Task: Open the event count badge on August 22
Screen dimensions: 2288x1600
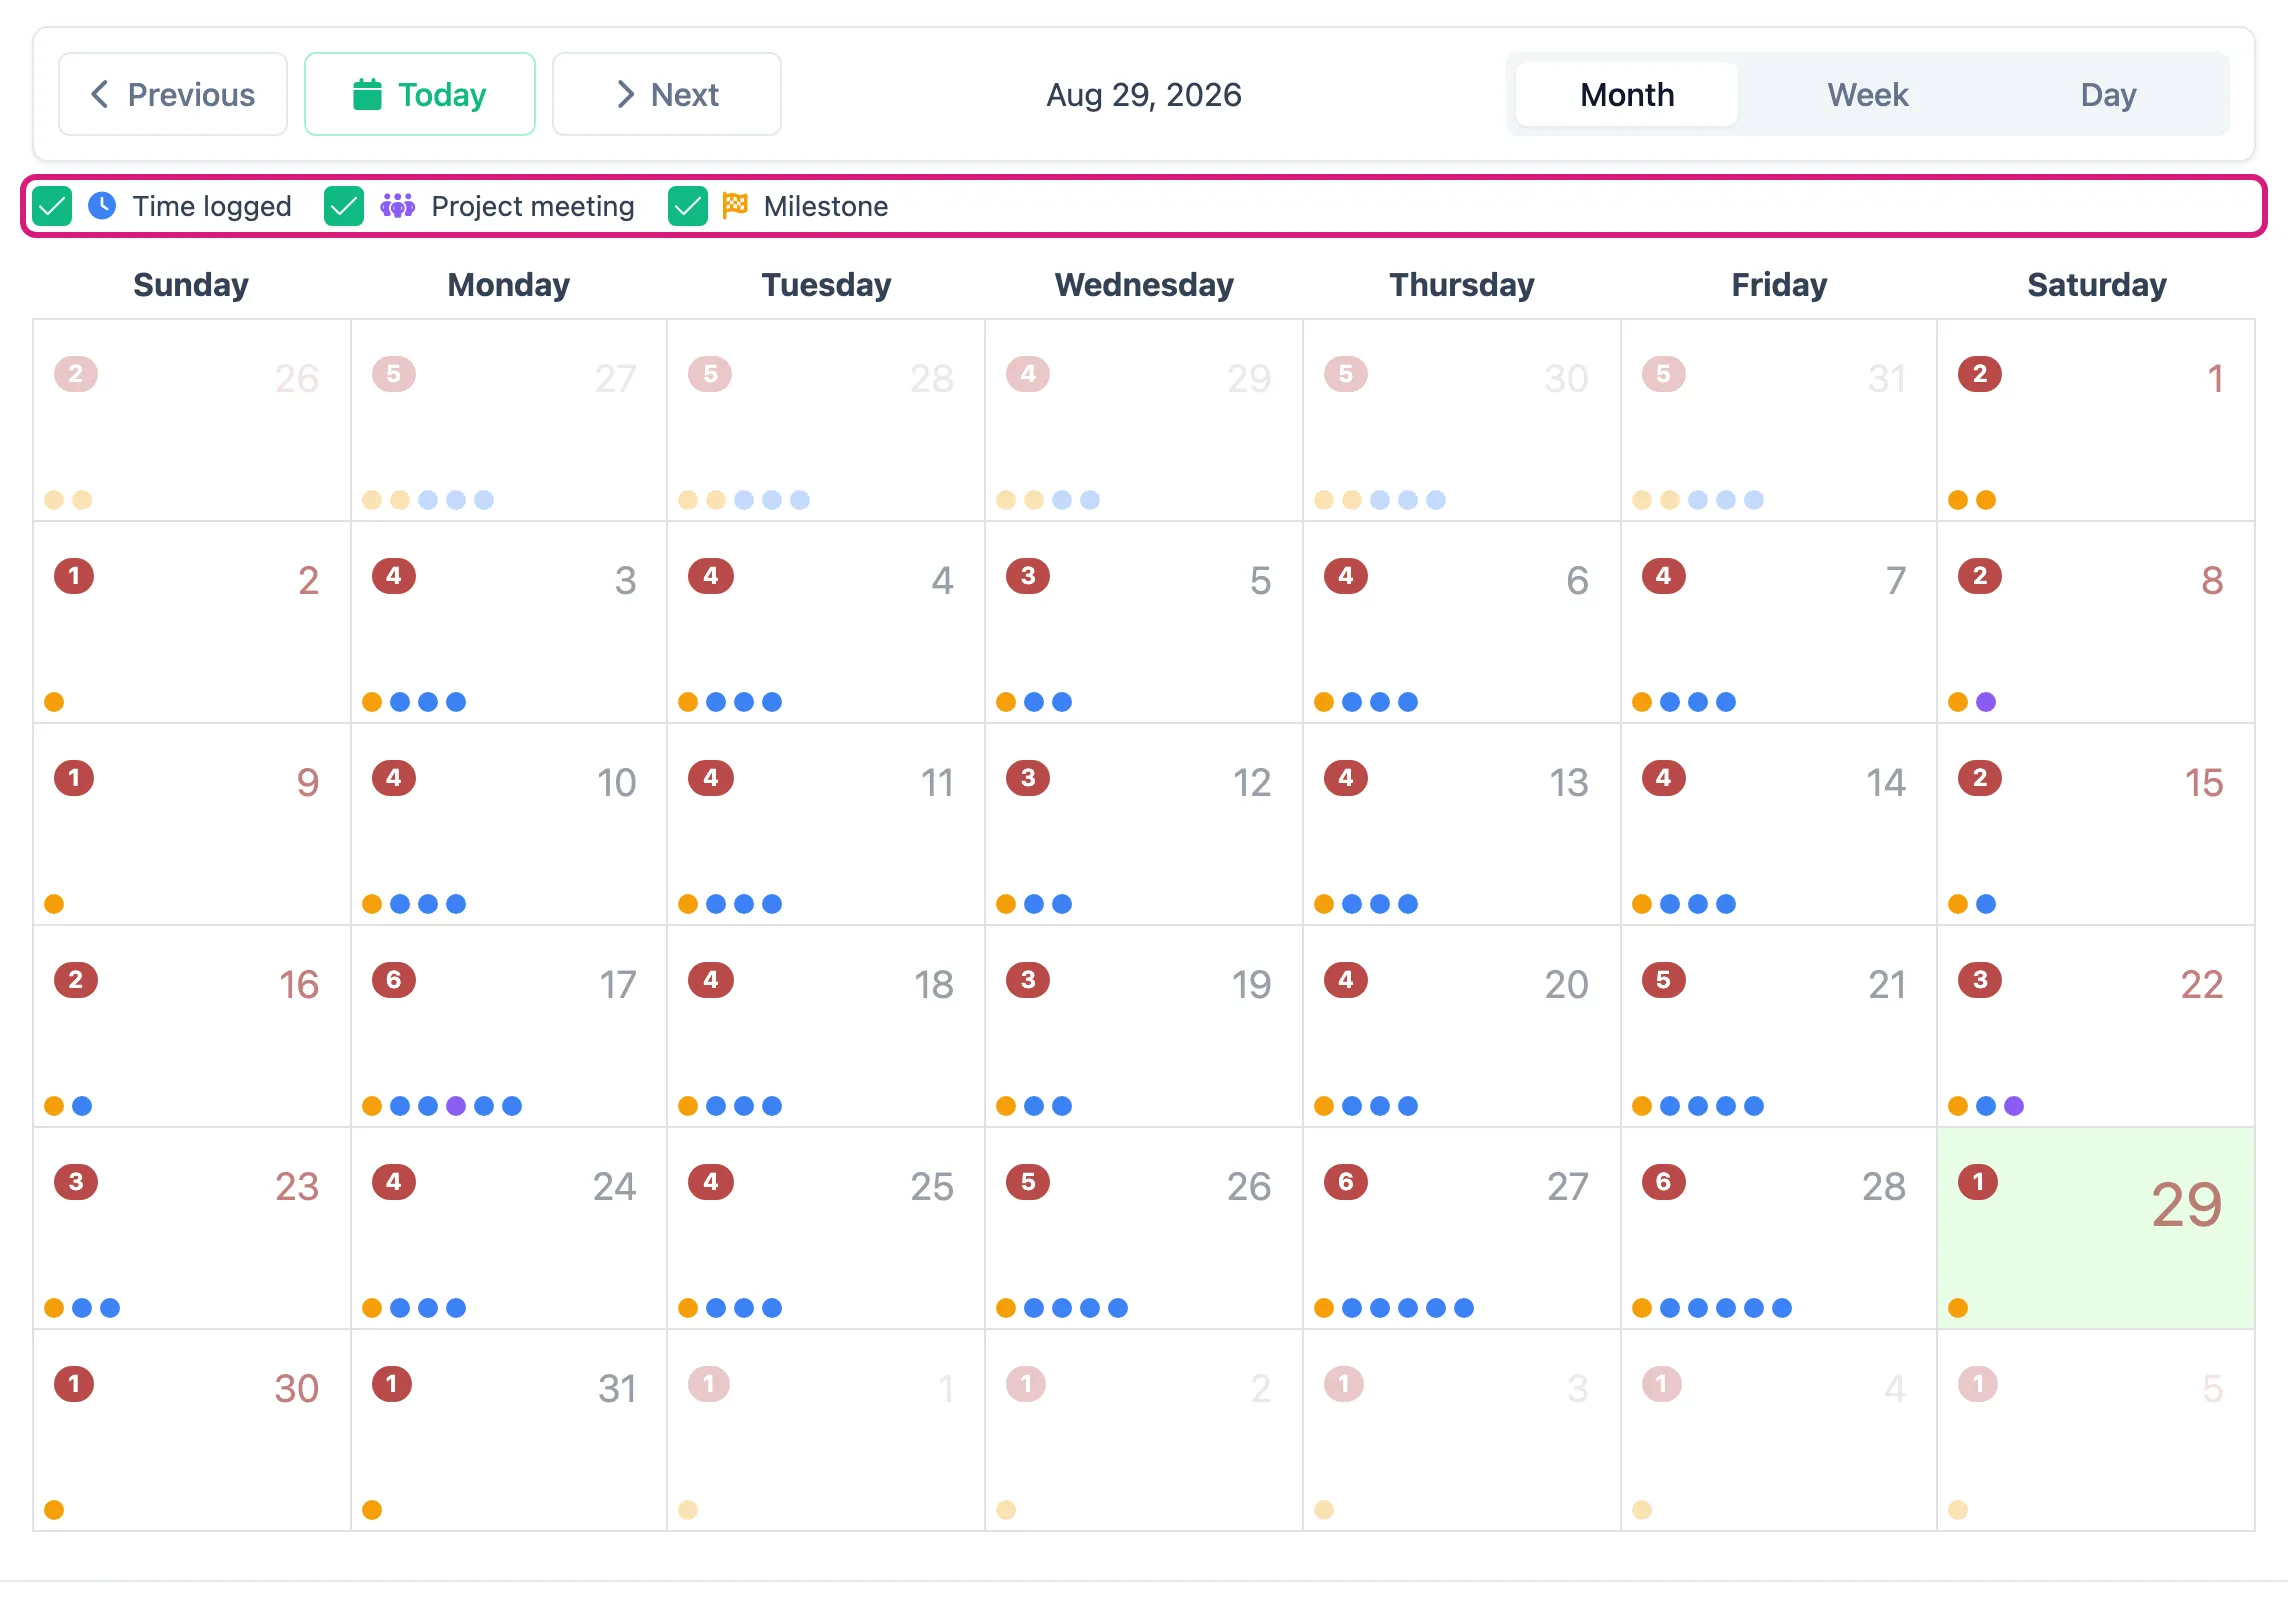Action: [1980, 980]
